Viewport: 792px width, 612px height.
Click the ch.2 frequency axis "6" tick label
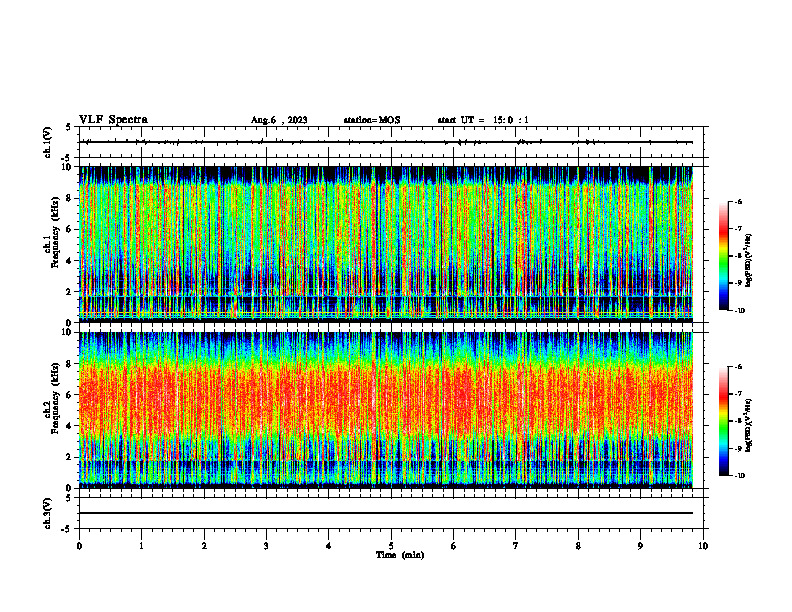70,395
